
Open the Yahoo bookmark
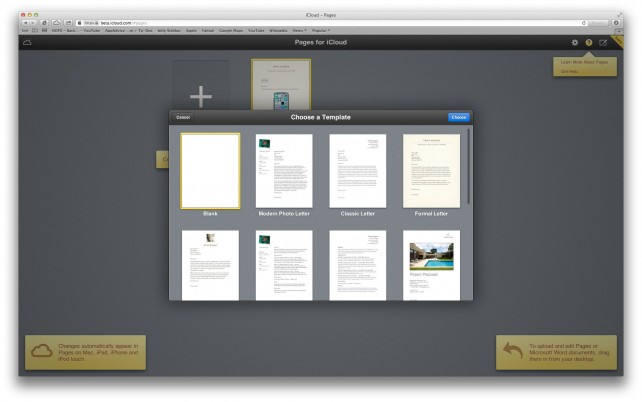[208, 31]
